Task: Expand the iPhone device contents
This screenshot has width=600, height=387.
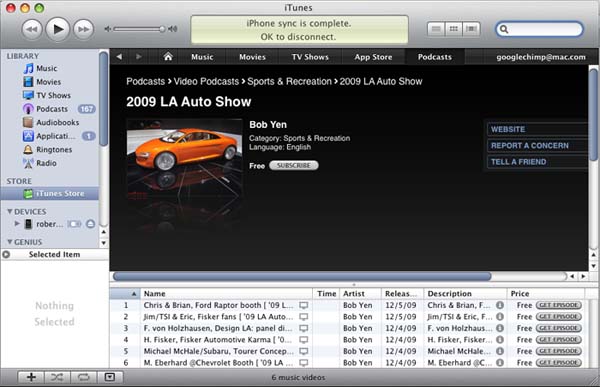Action: pos(17,224)
